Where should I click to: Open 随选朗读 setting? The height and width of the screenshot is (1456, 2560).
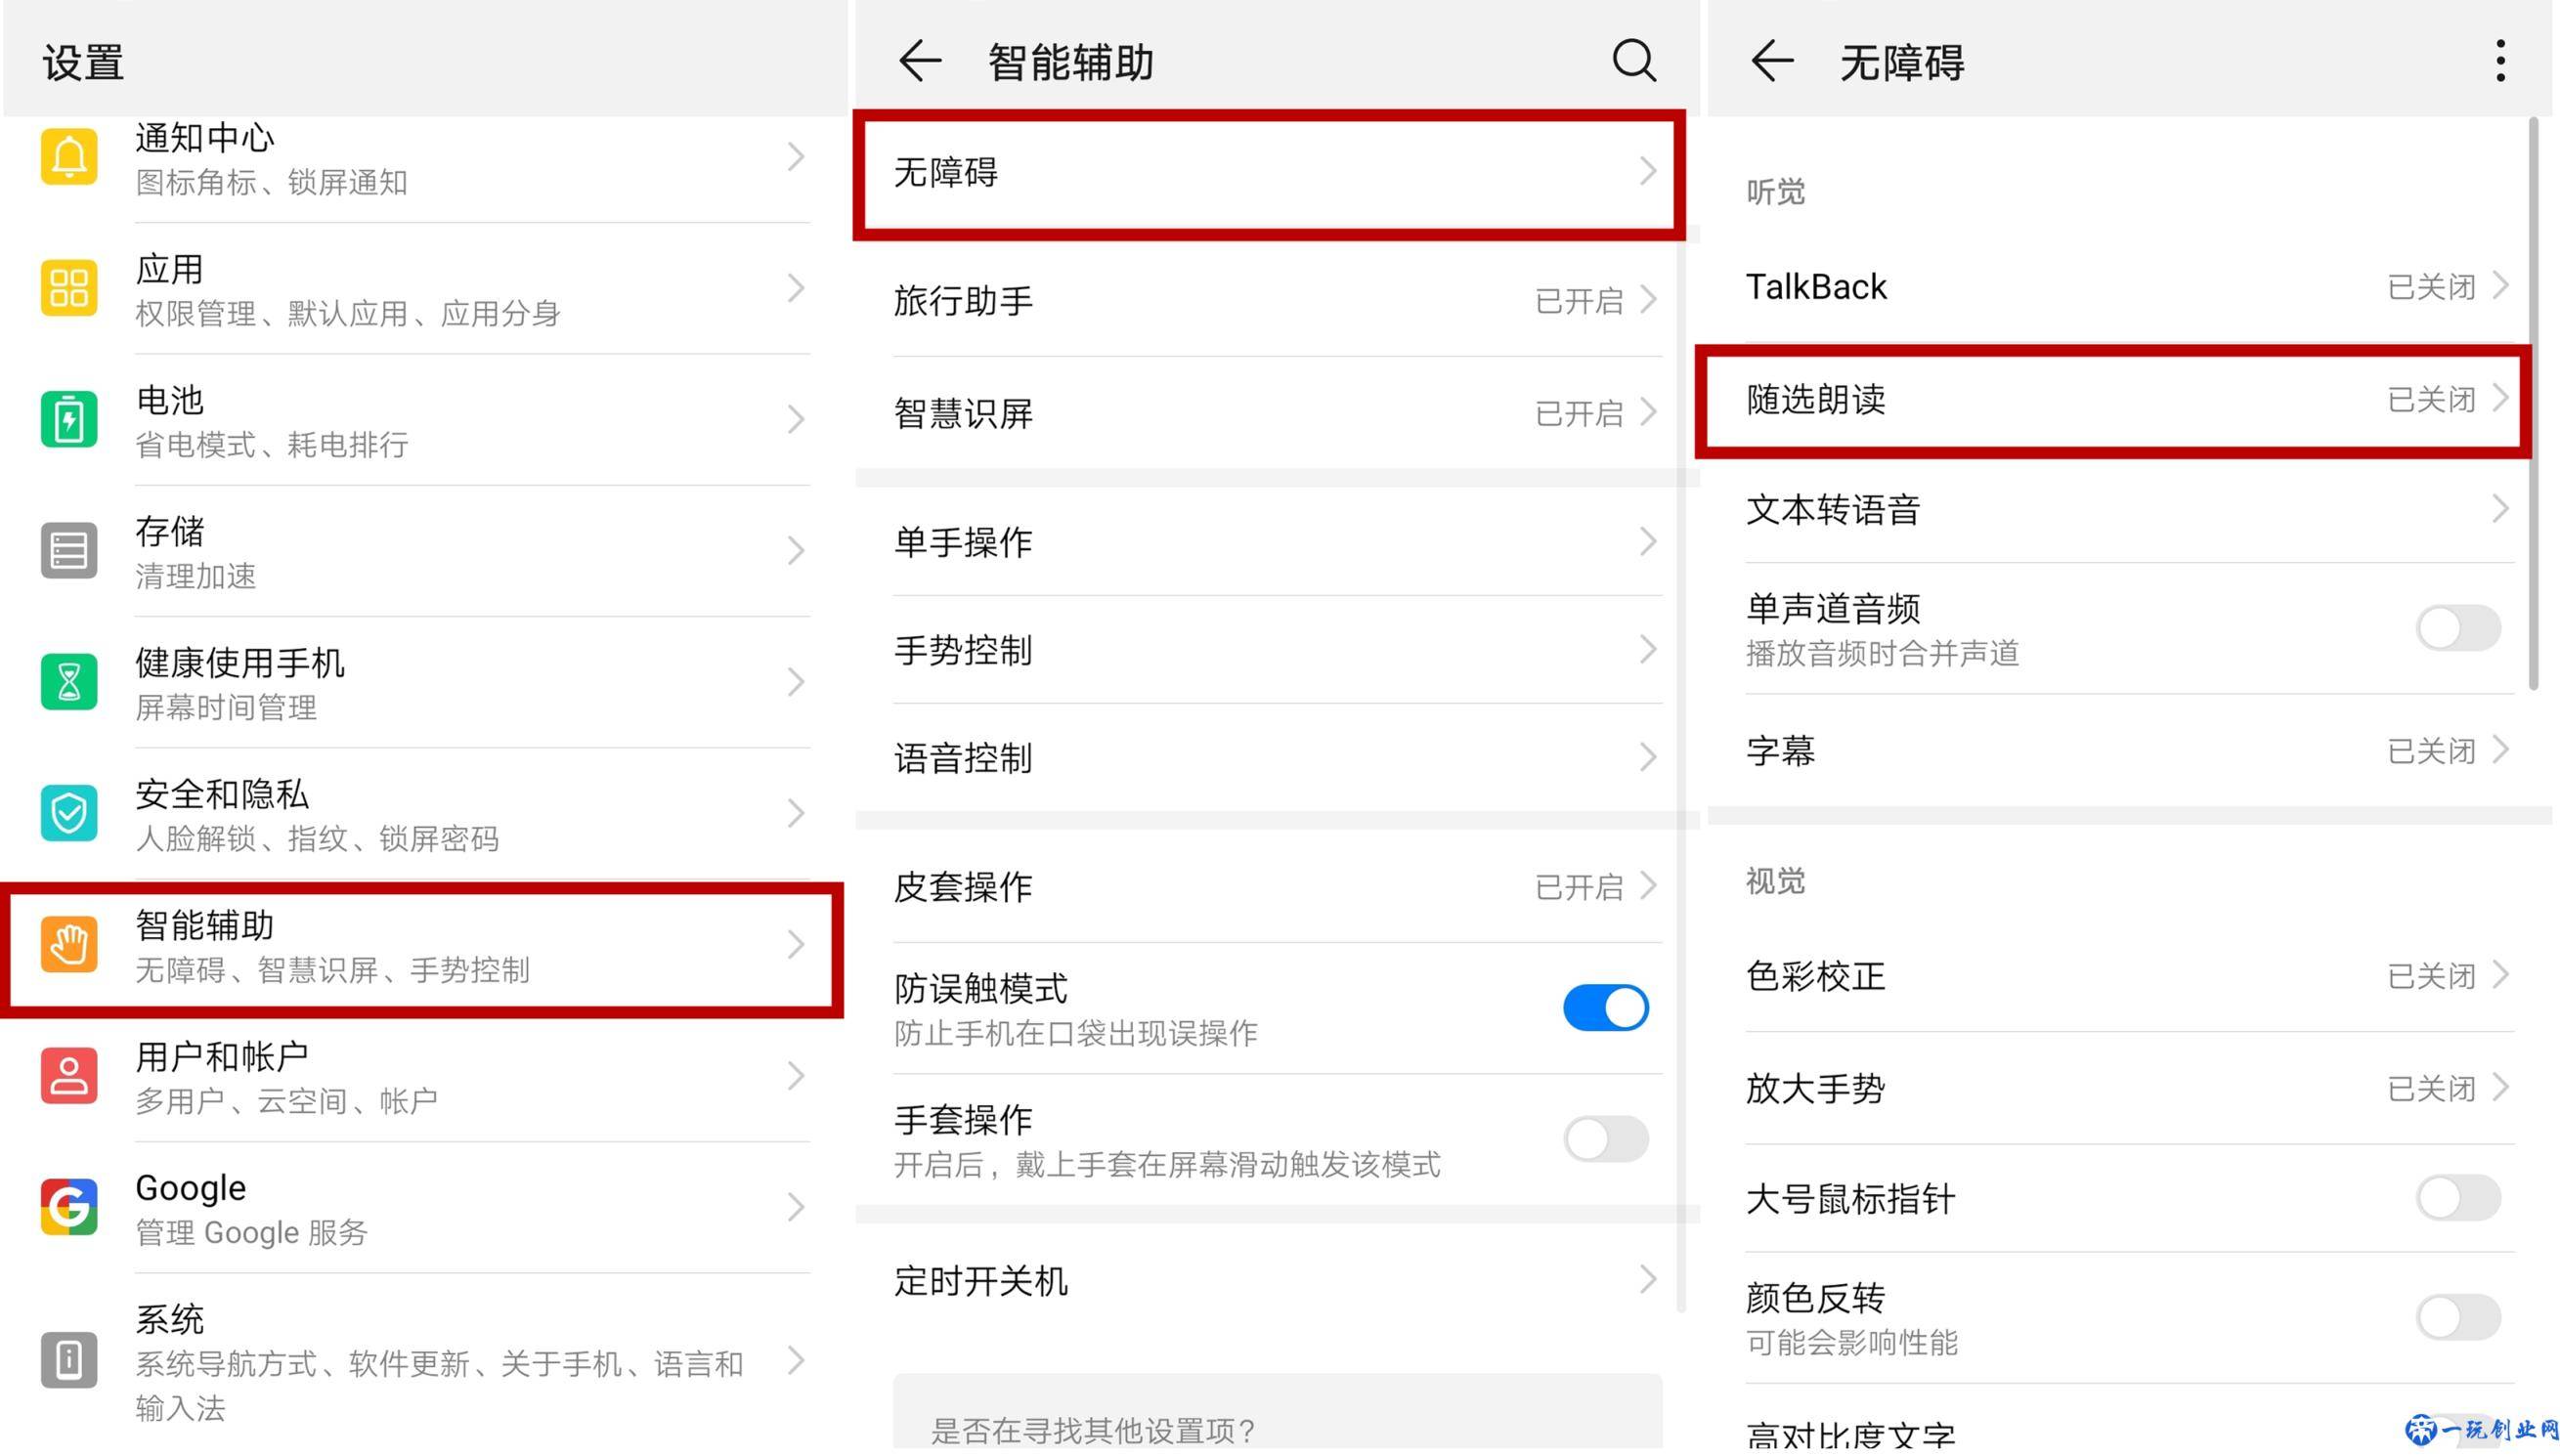click(2113, 400)
